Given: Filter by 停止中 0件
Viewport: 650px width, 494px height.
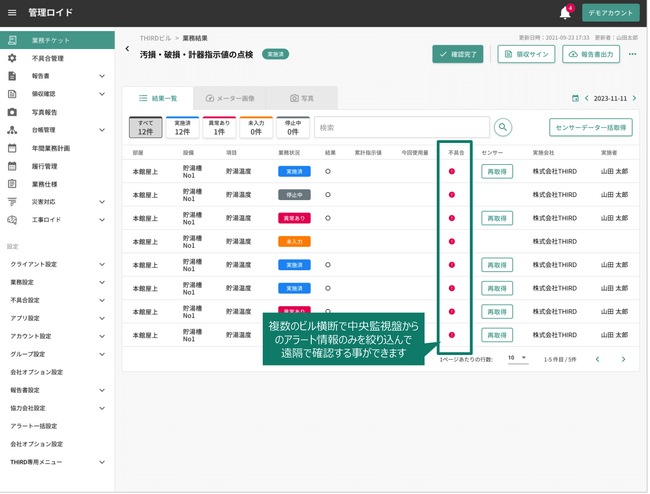Looking at the screenshot, I should pos(293,127).
